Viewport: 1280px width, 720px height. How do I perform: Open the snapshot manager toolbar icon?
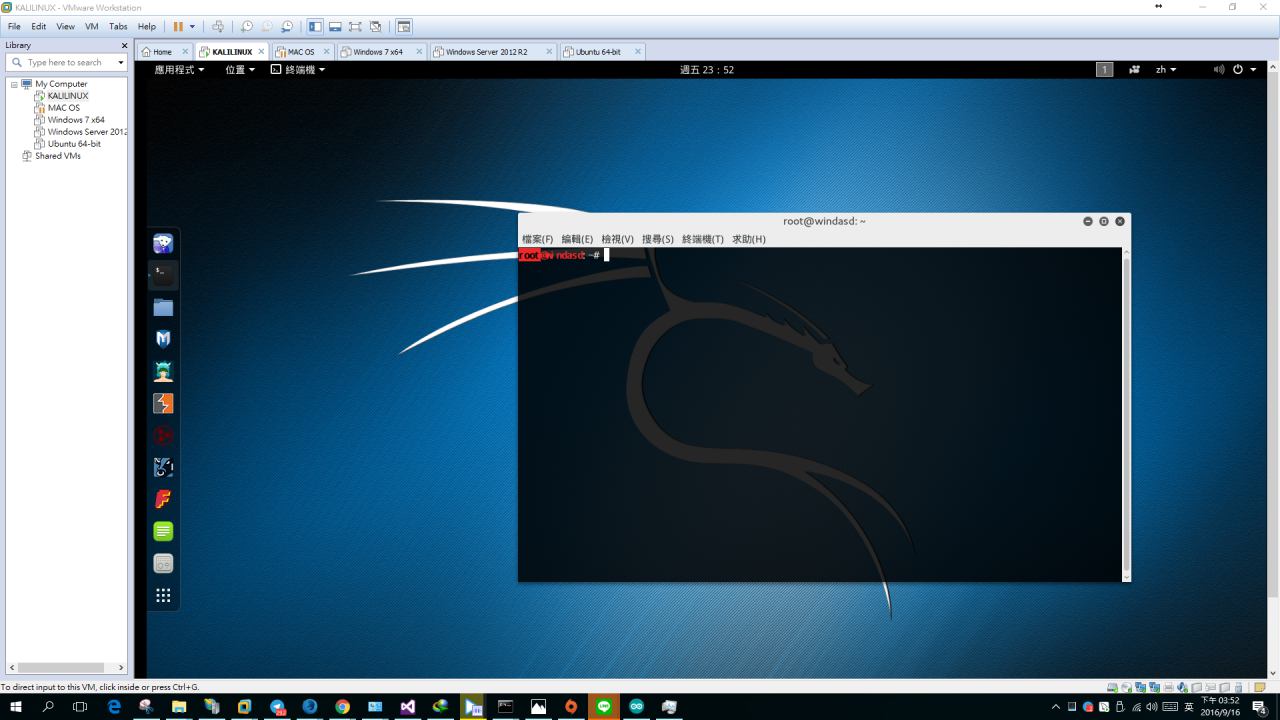click(287, 26)
